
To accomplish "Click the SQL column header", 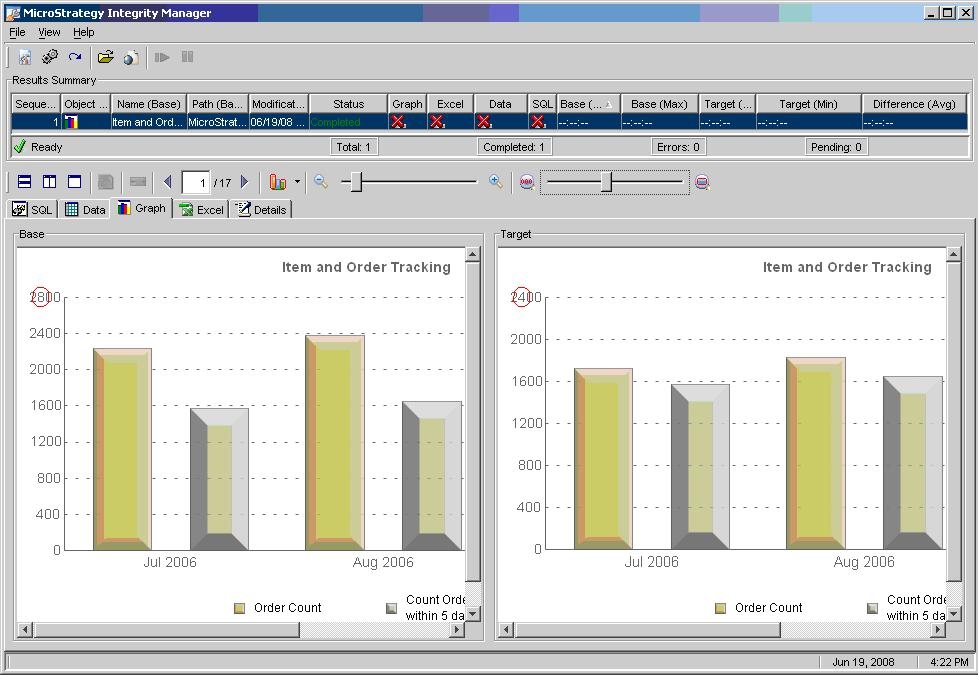I will click(x=542, y=104).
